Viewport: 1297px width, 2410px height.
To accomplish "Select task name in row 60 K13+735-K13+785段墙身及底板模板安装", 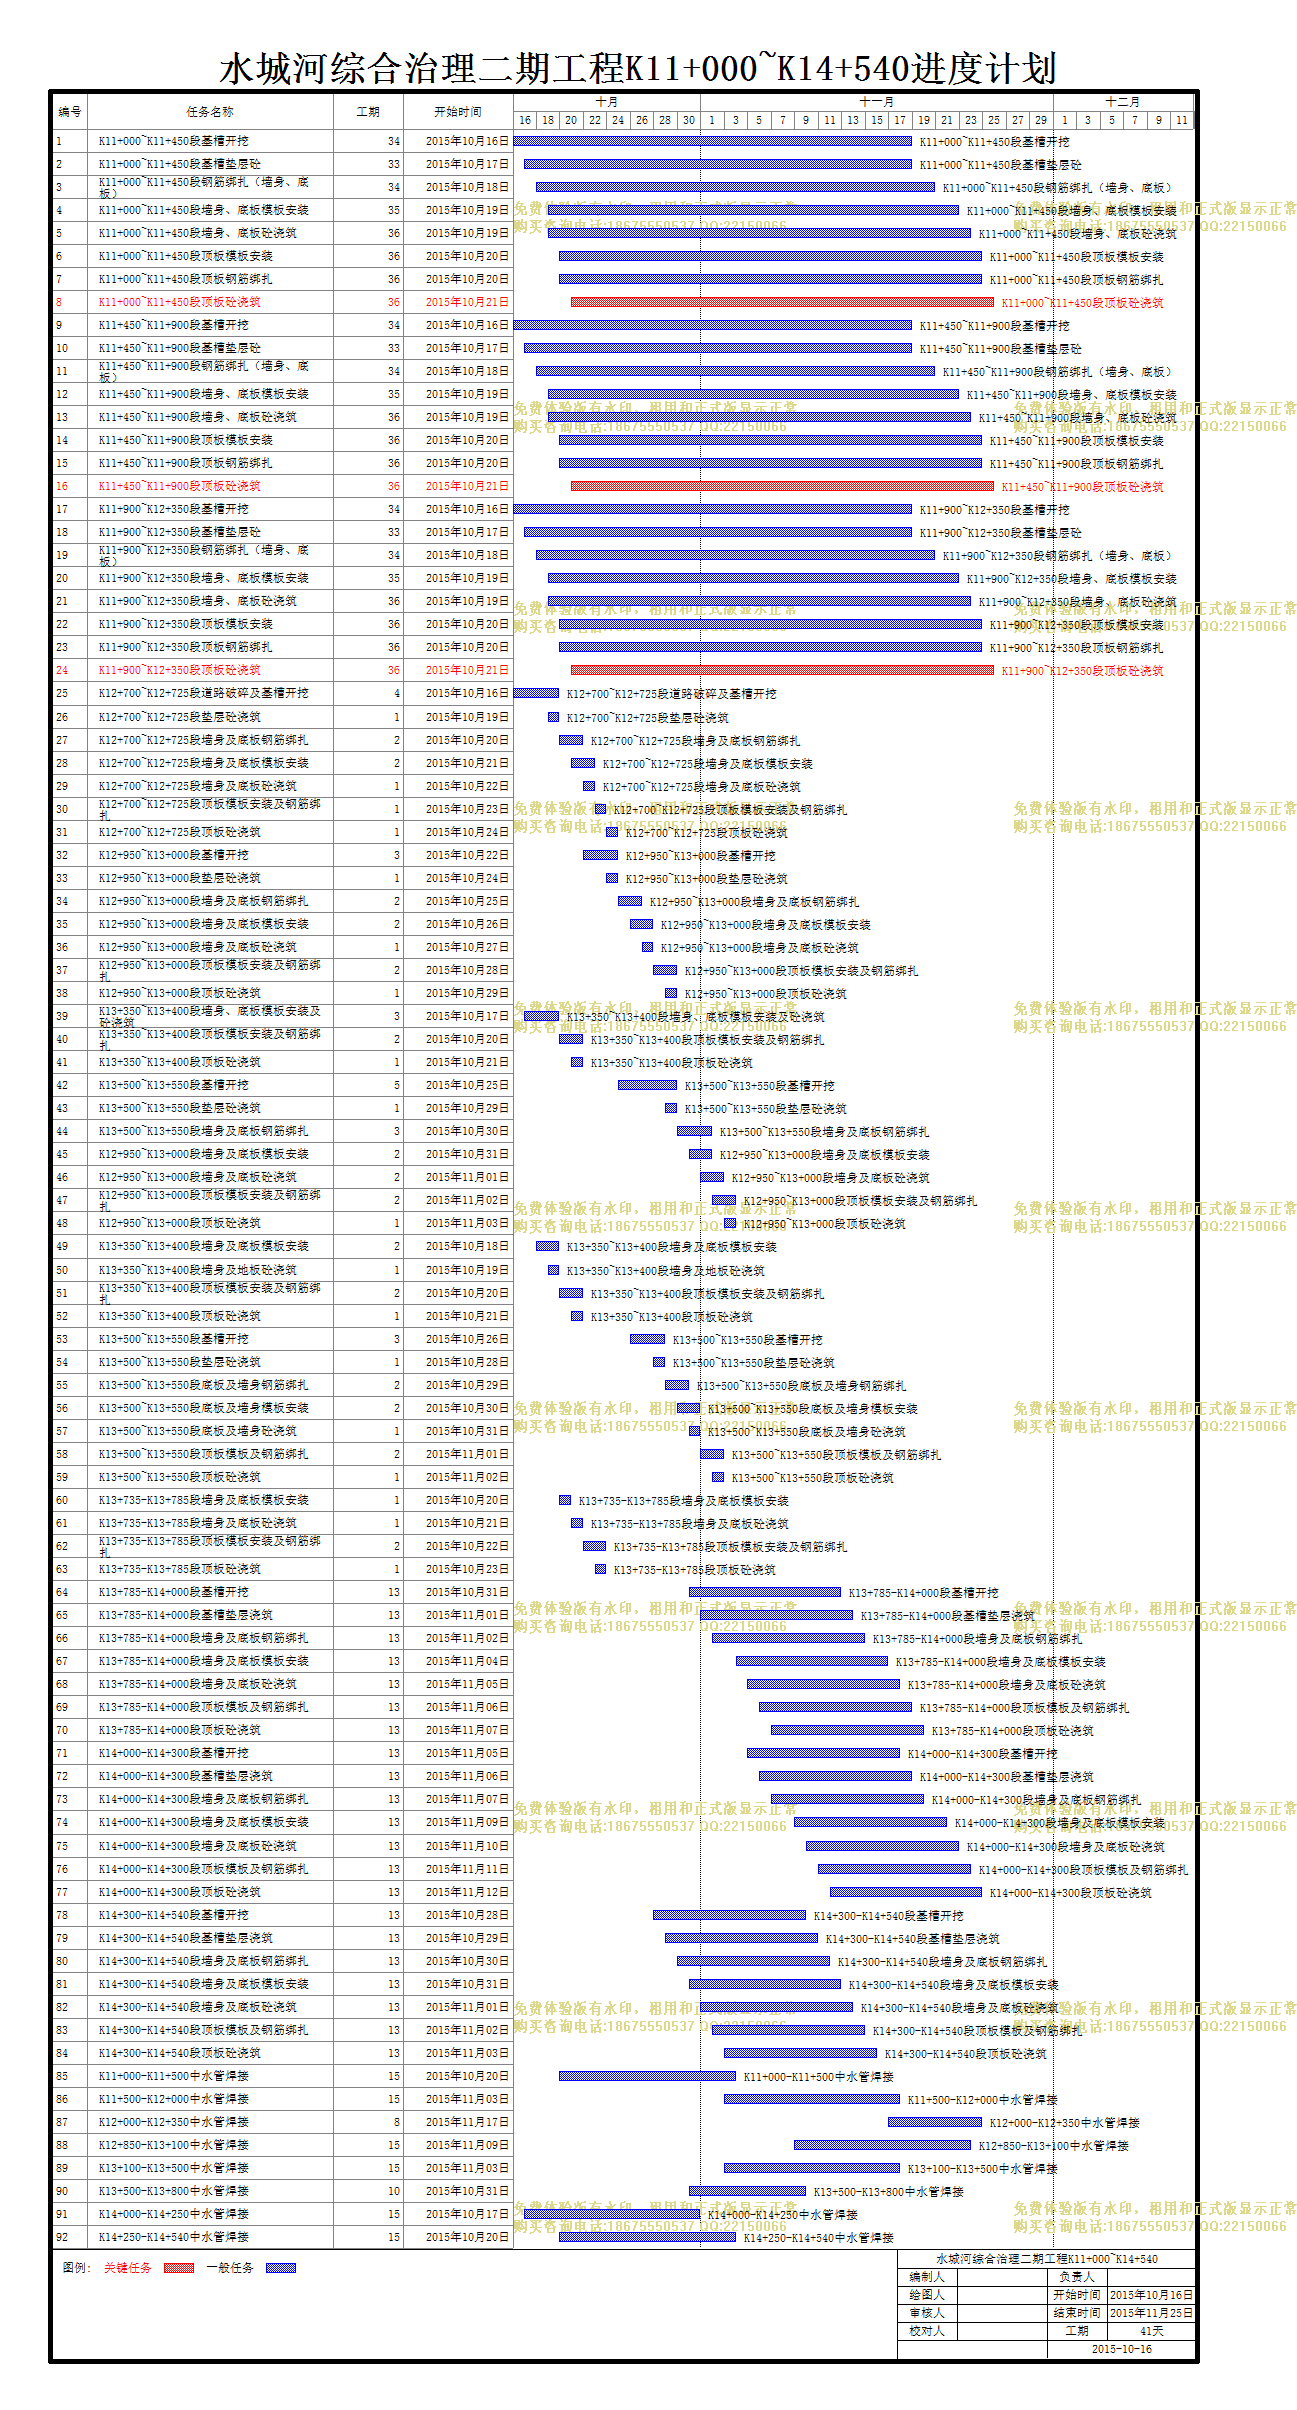I will click(204, 1500).
